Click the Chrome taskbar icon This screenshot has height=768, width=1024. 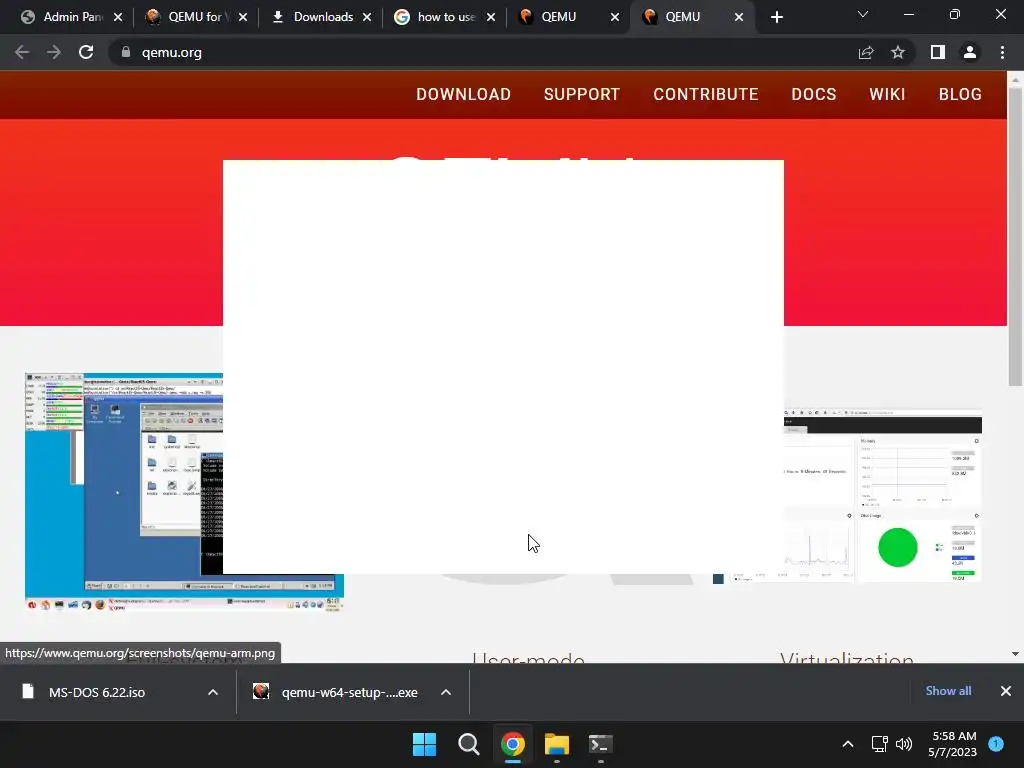tap(513, 744)
